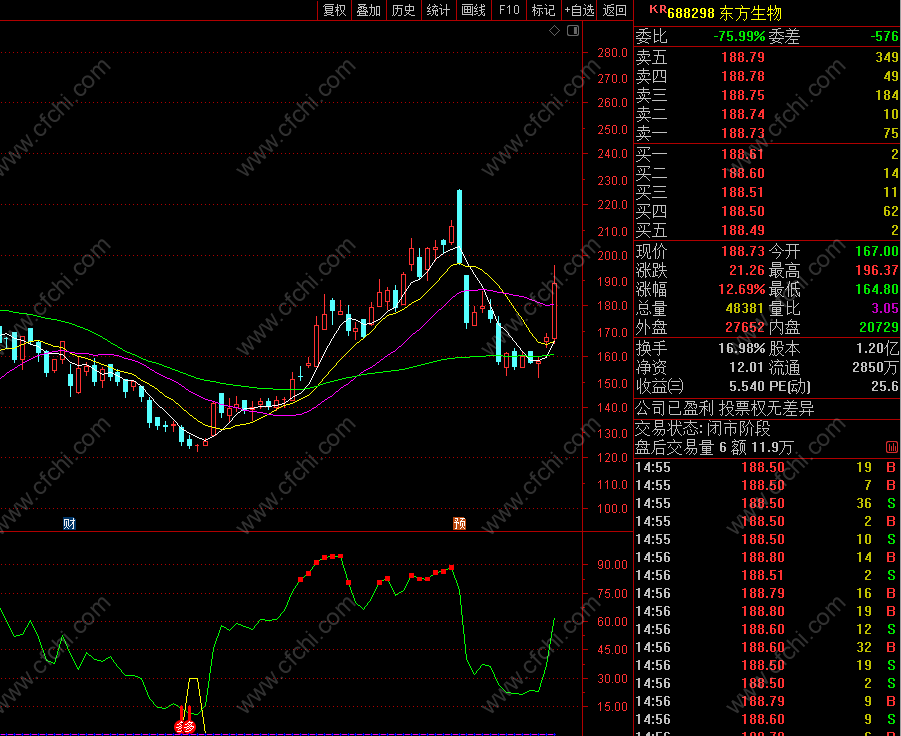The width and height of the screenshot is (901, 736).
Task: Select the 买四 188.50 bid row
Action: point(767,211)
